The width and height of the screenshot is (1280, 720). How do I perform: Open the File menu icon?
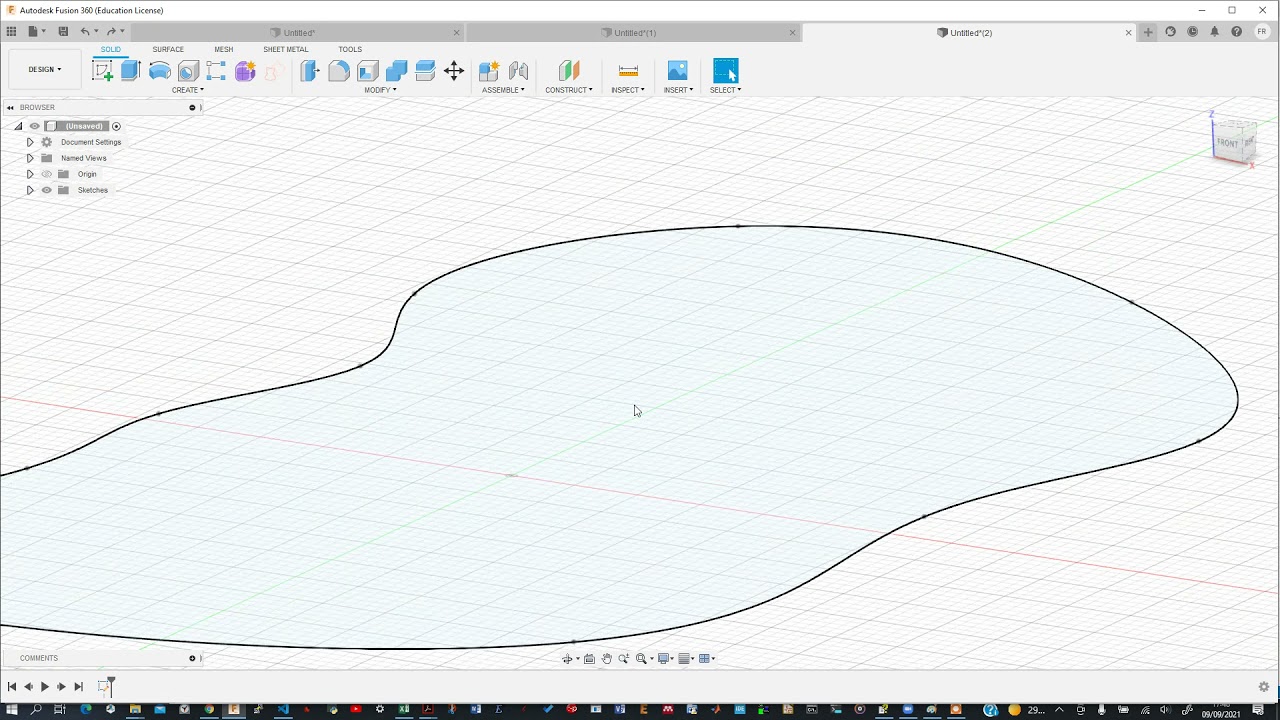point(34,32)
